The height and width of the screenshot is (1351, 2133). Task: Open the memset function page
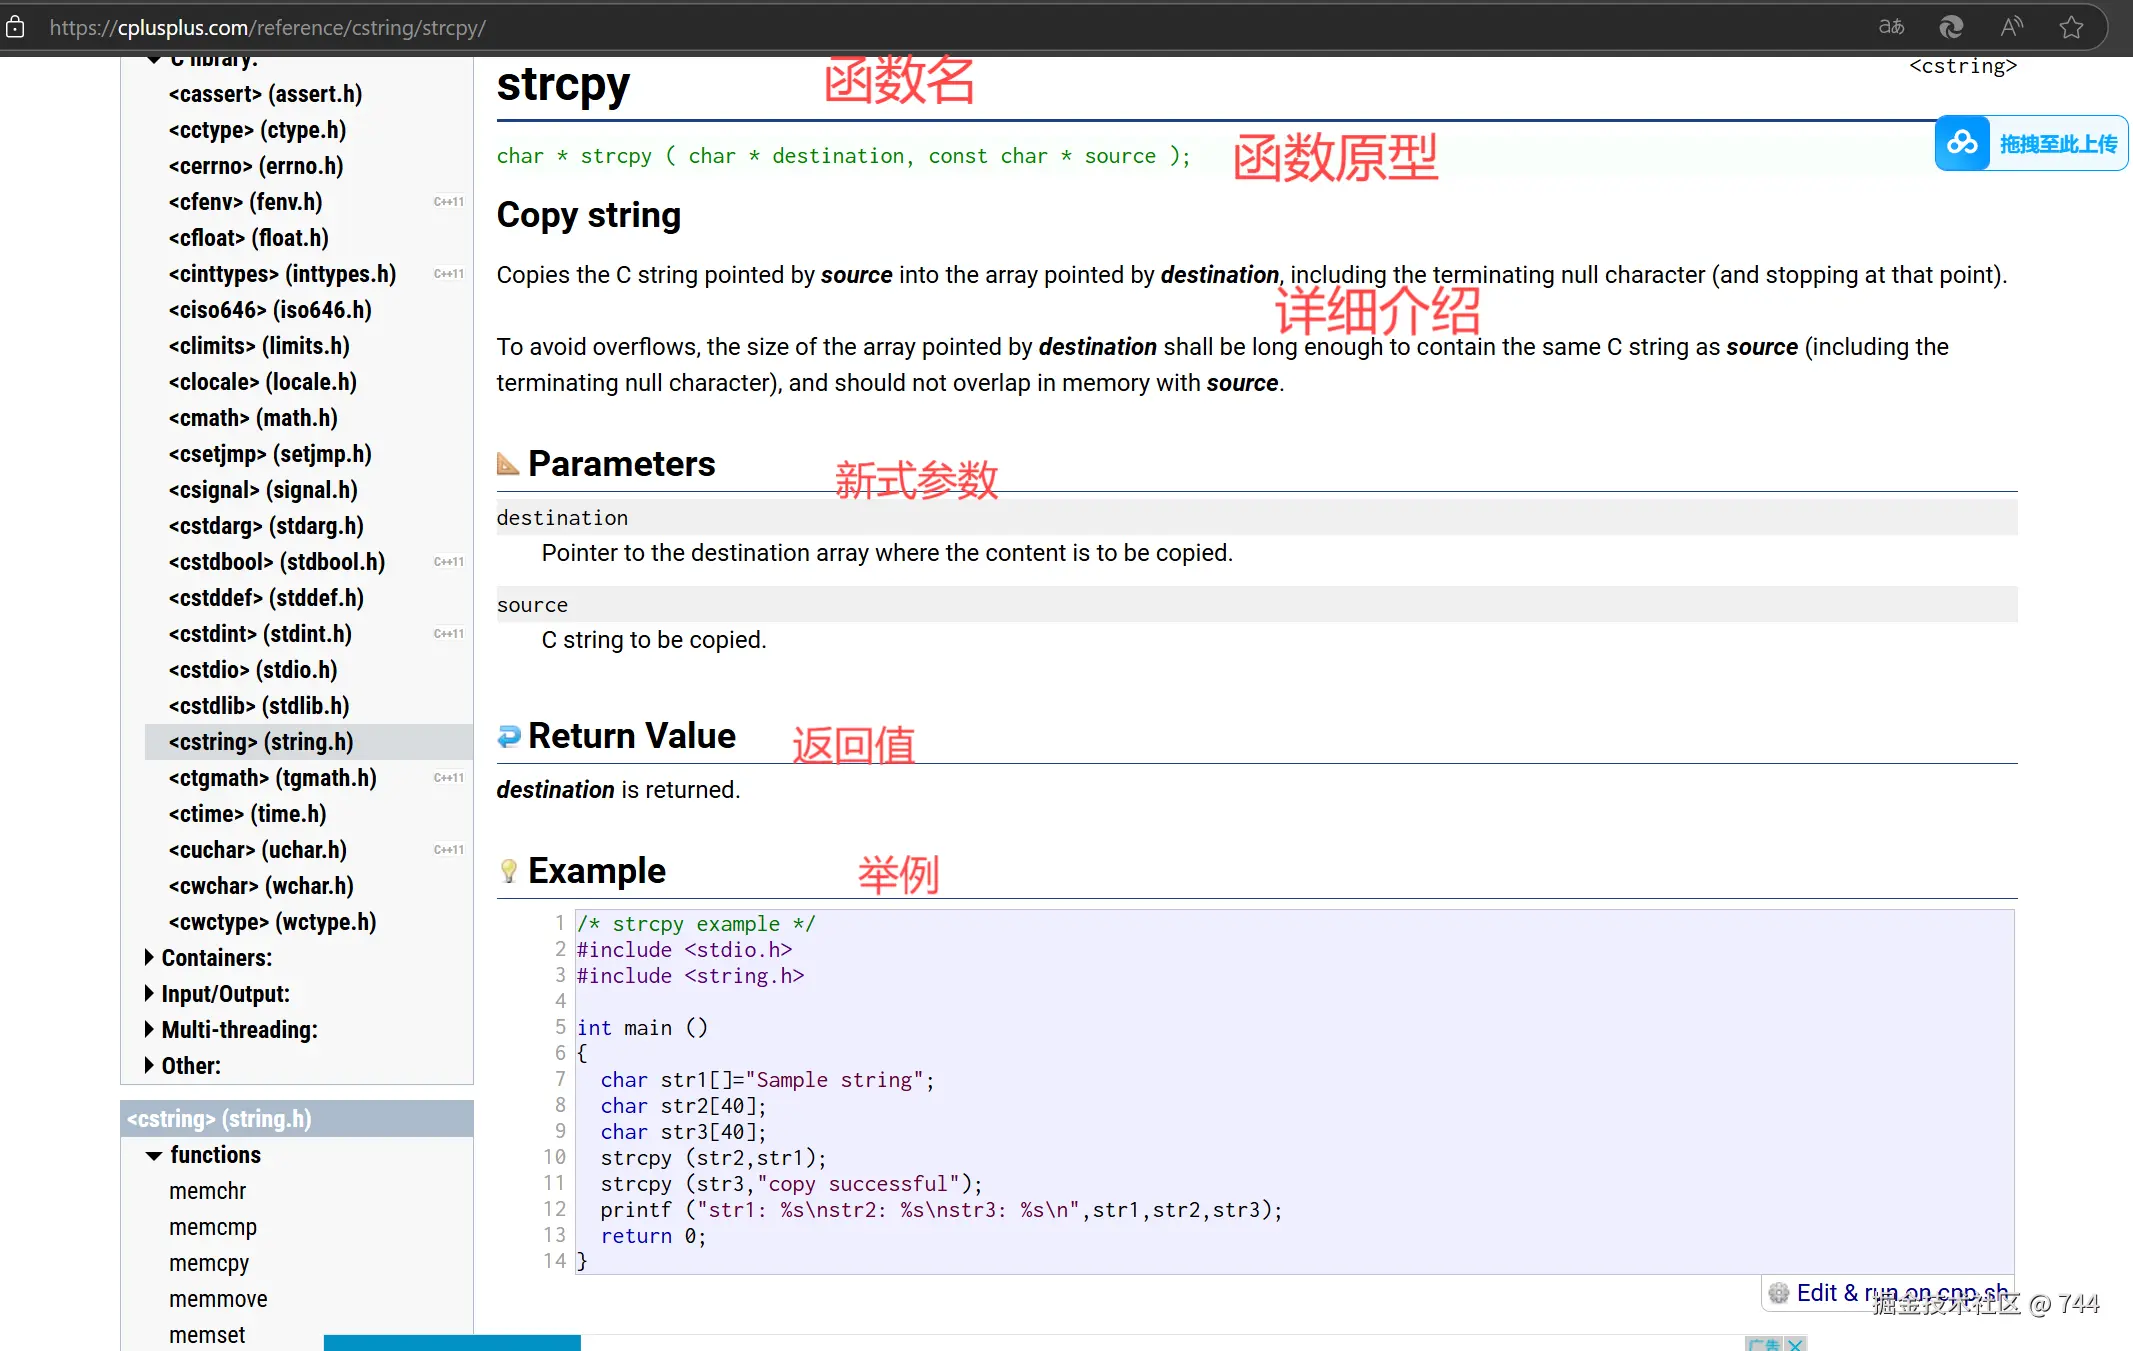pos(206,1335)
